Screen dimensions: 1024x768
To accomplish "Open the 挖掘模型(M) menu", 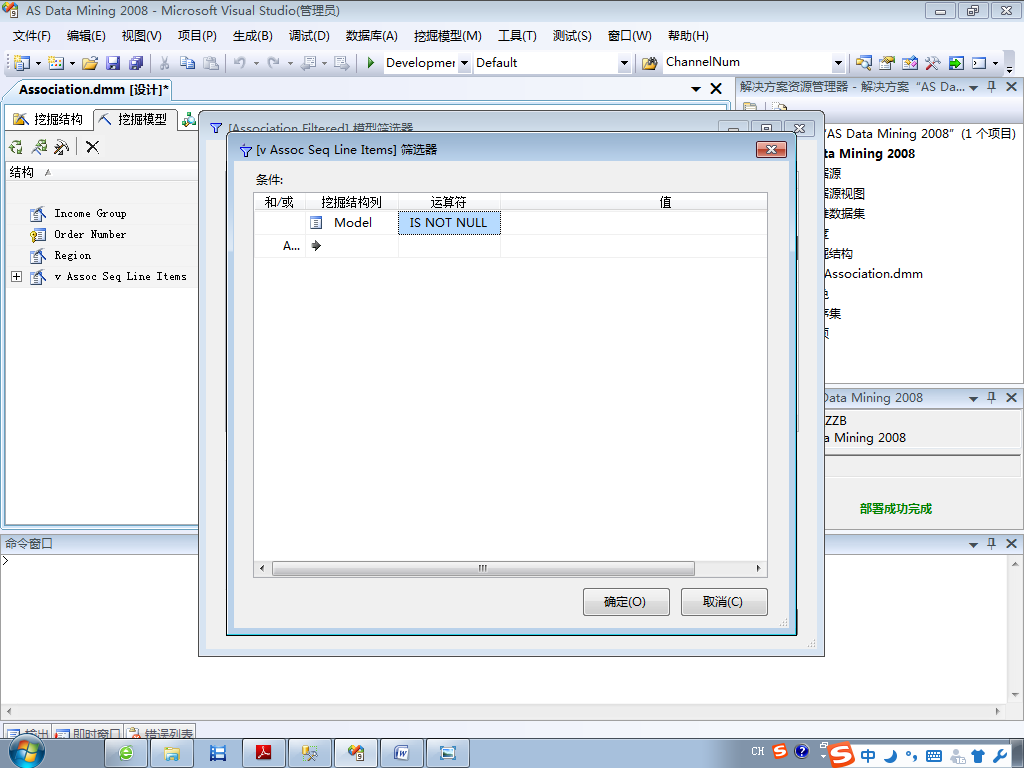I will click(448, 36).
